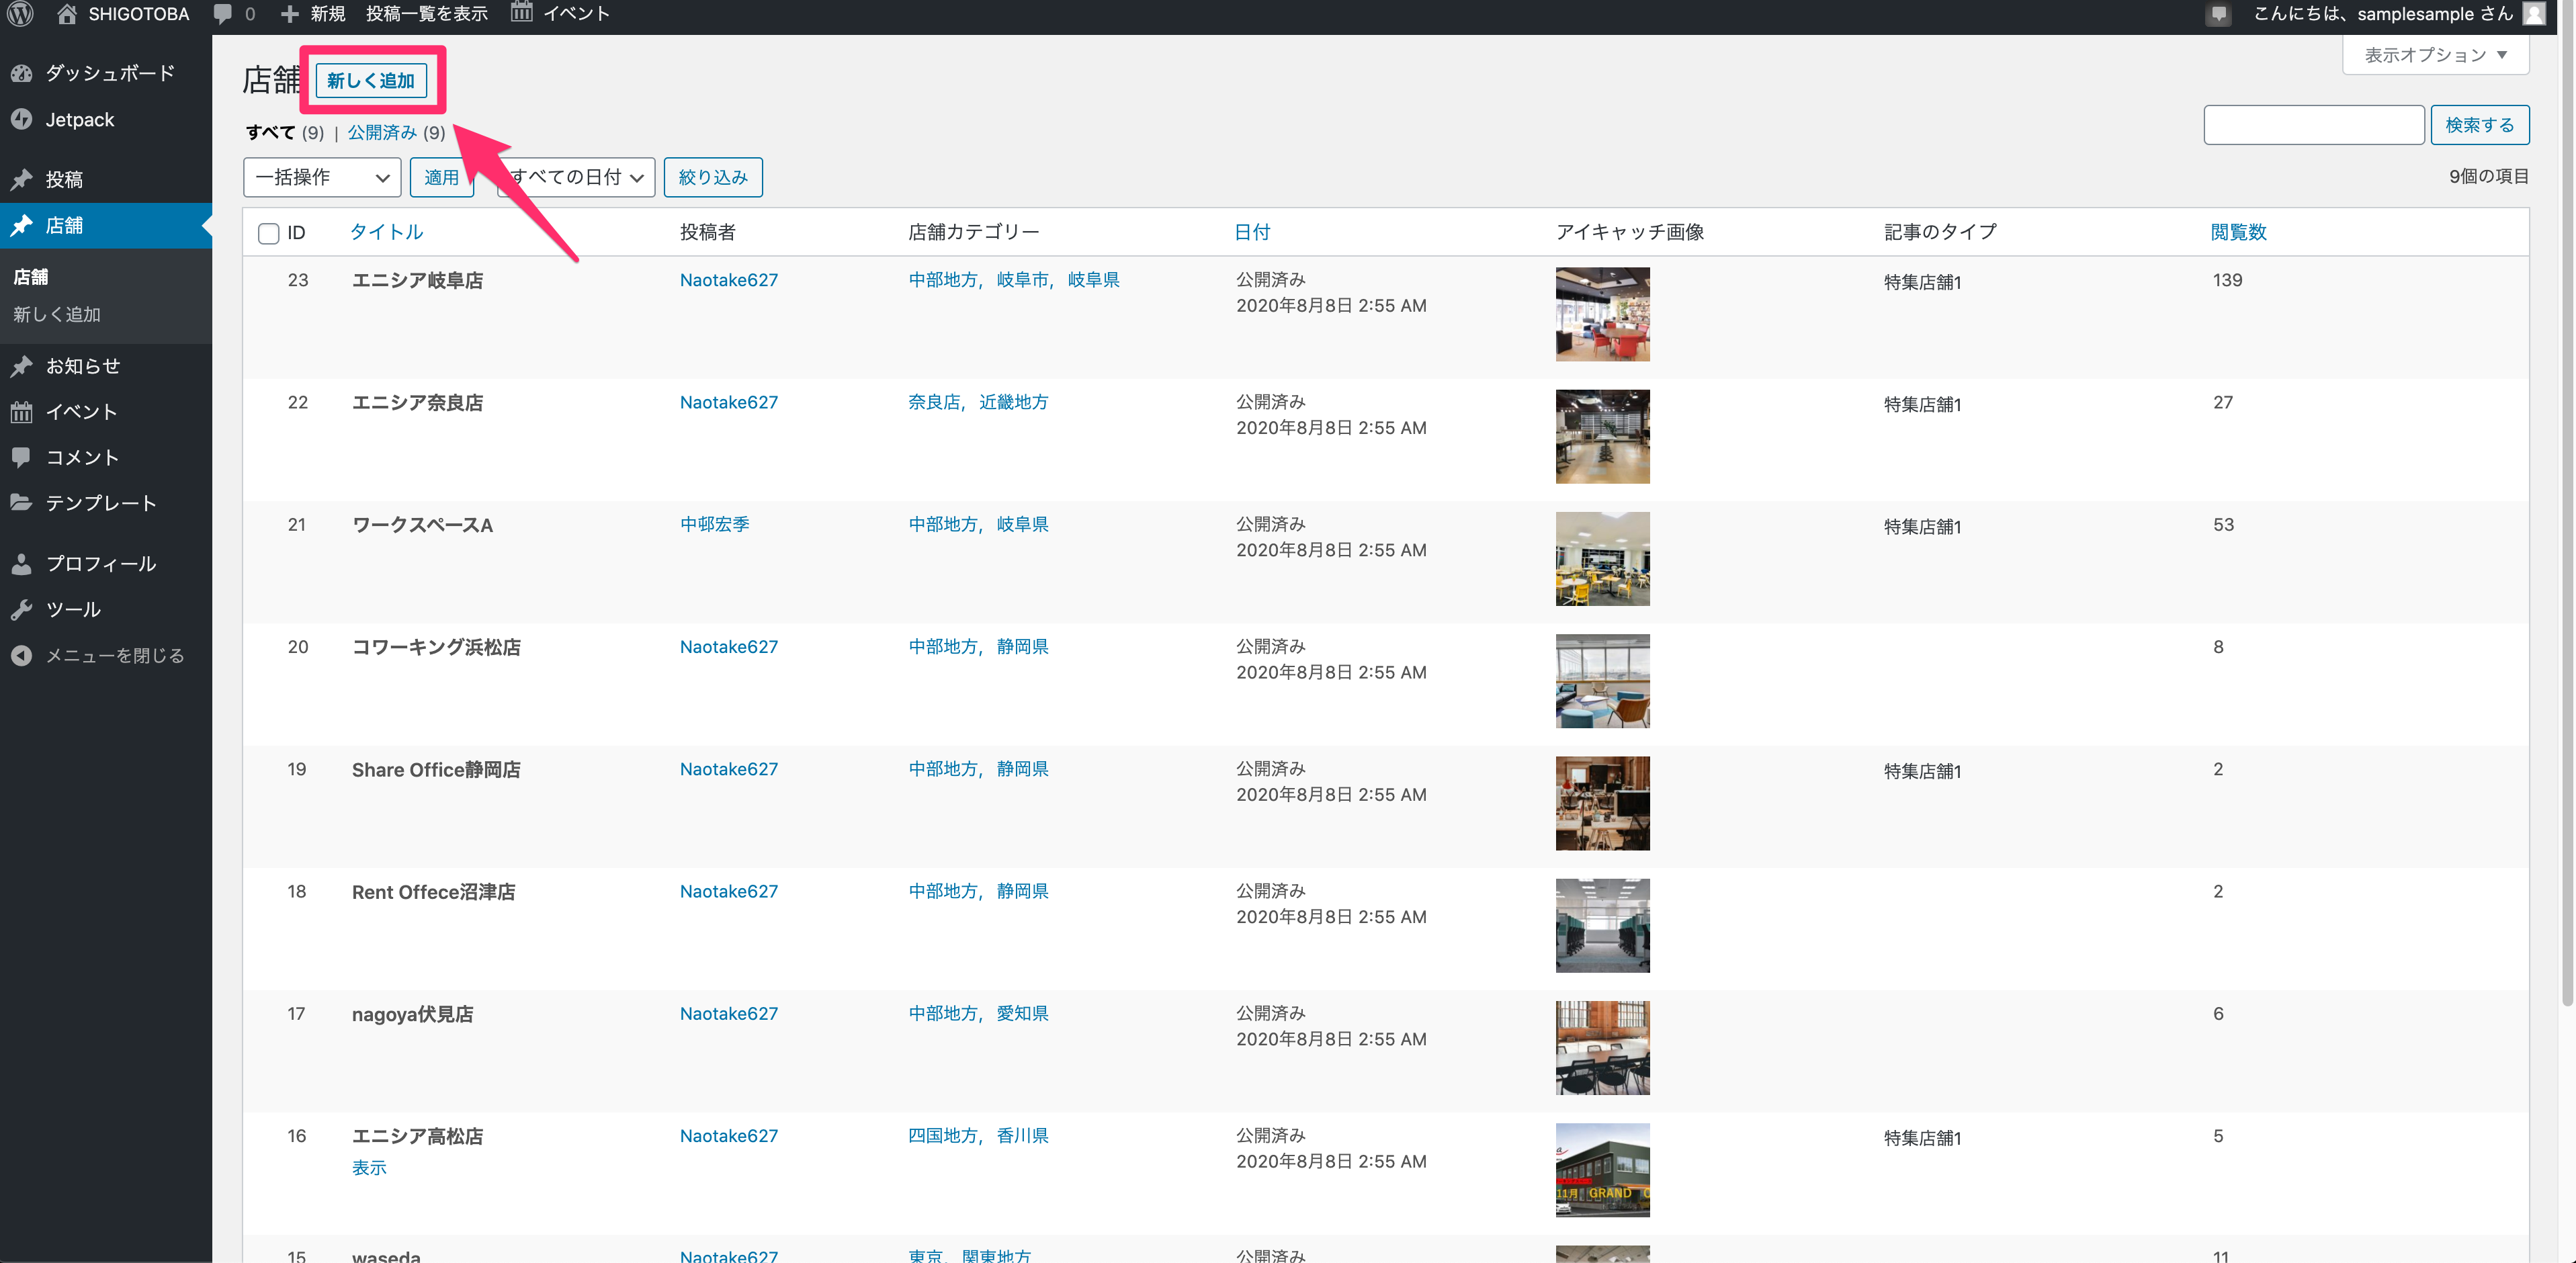Click the page vertical scrollbar
Screen dimensions: 2576x1263
(x=2566, y=520)
